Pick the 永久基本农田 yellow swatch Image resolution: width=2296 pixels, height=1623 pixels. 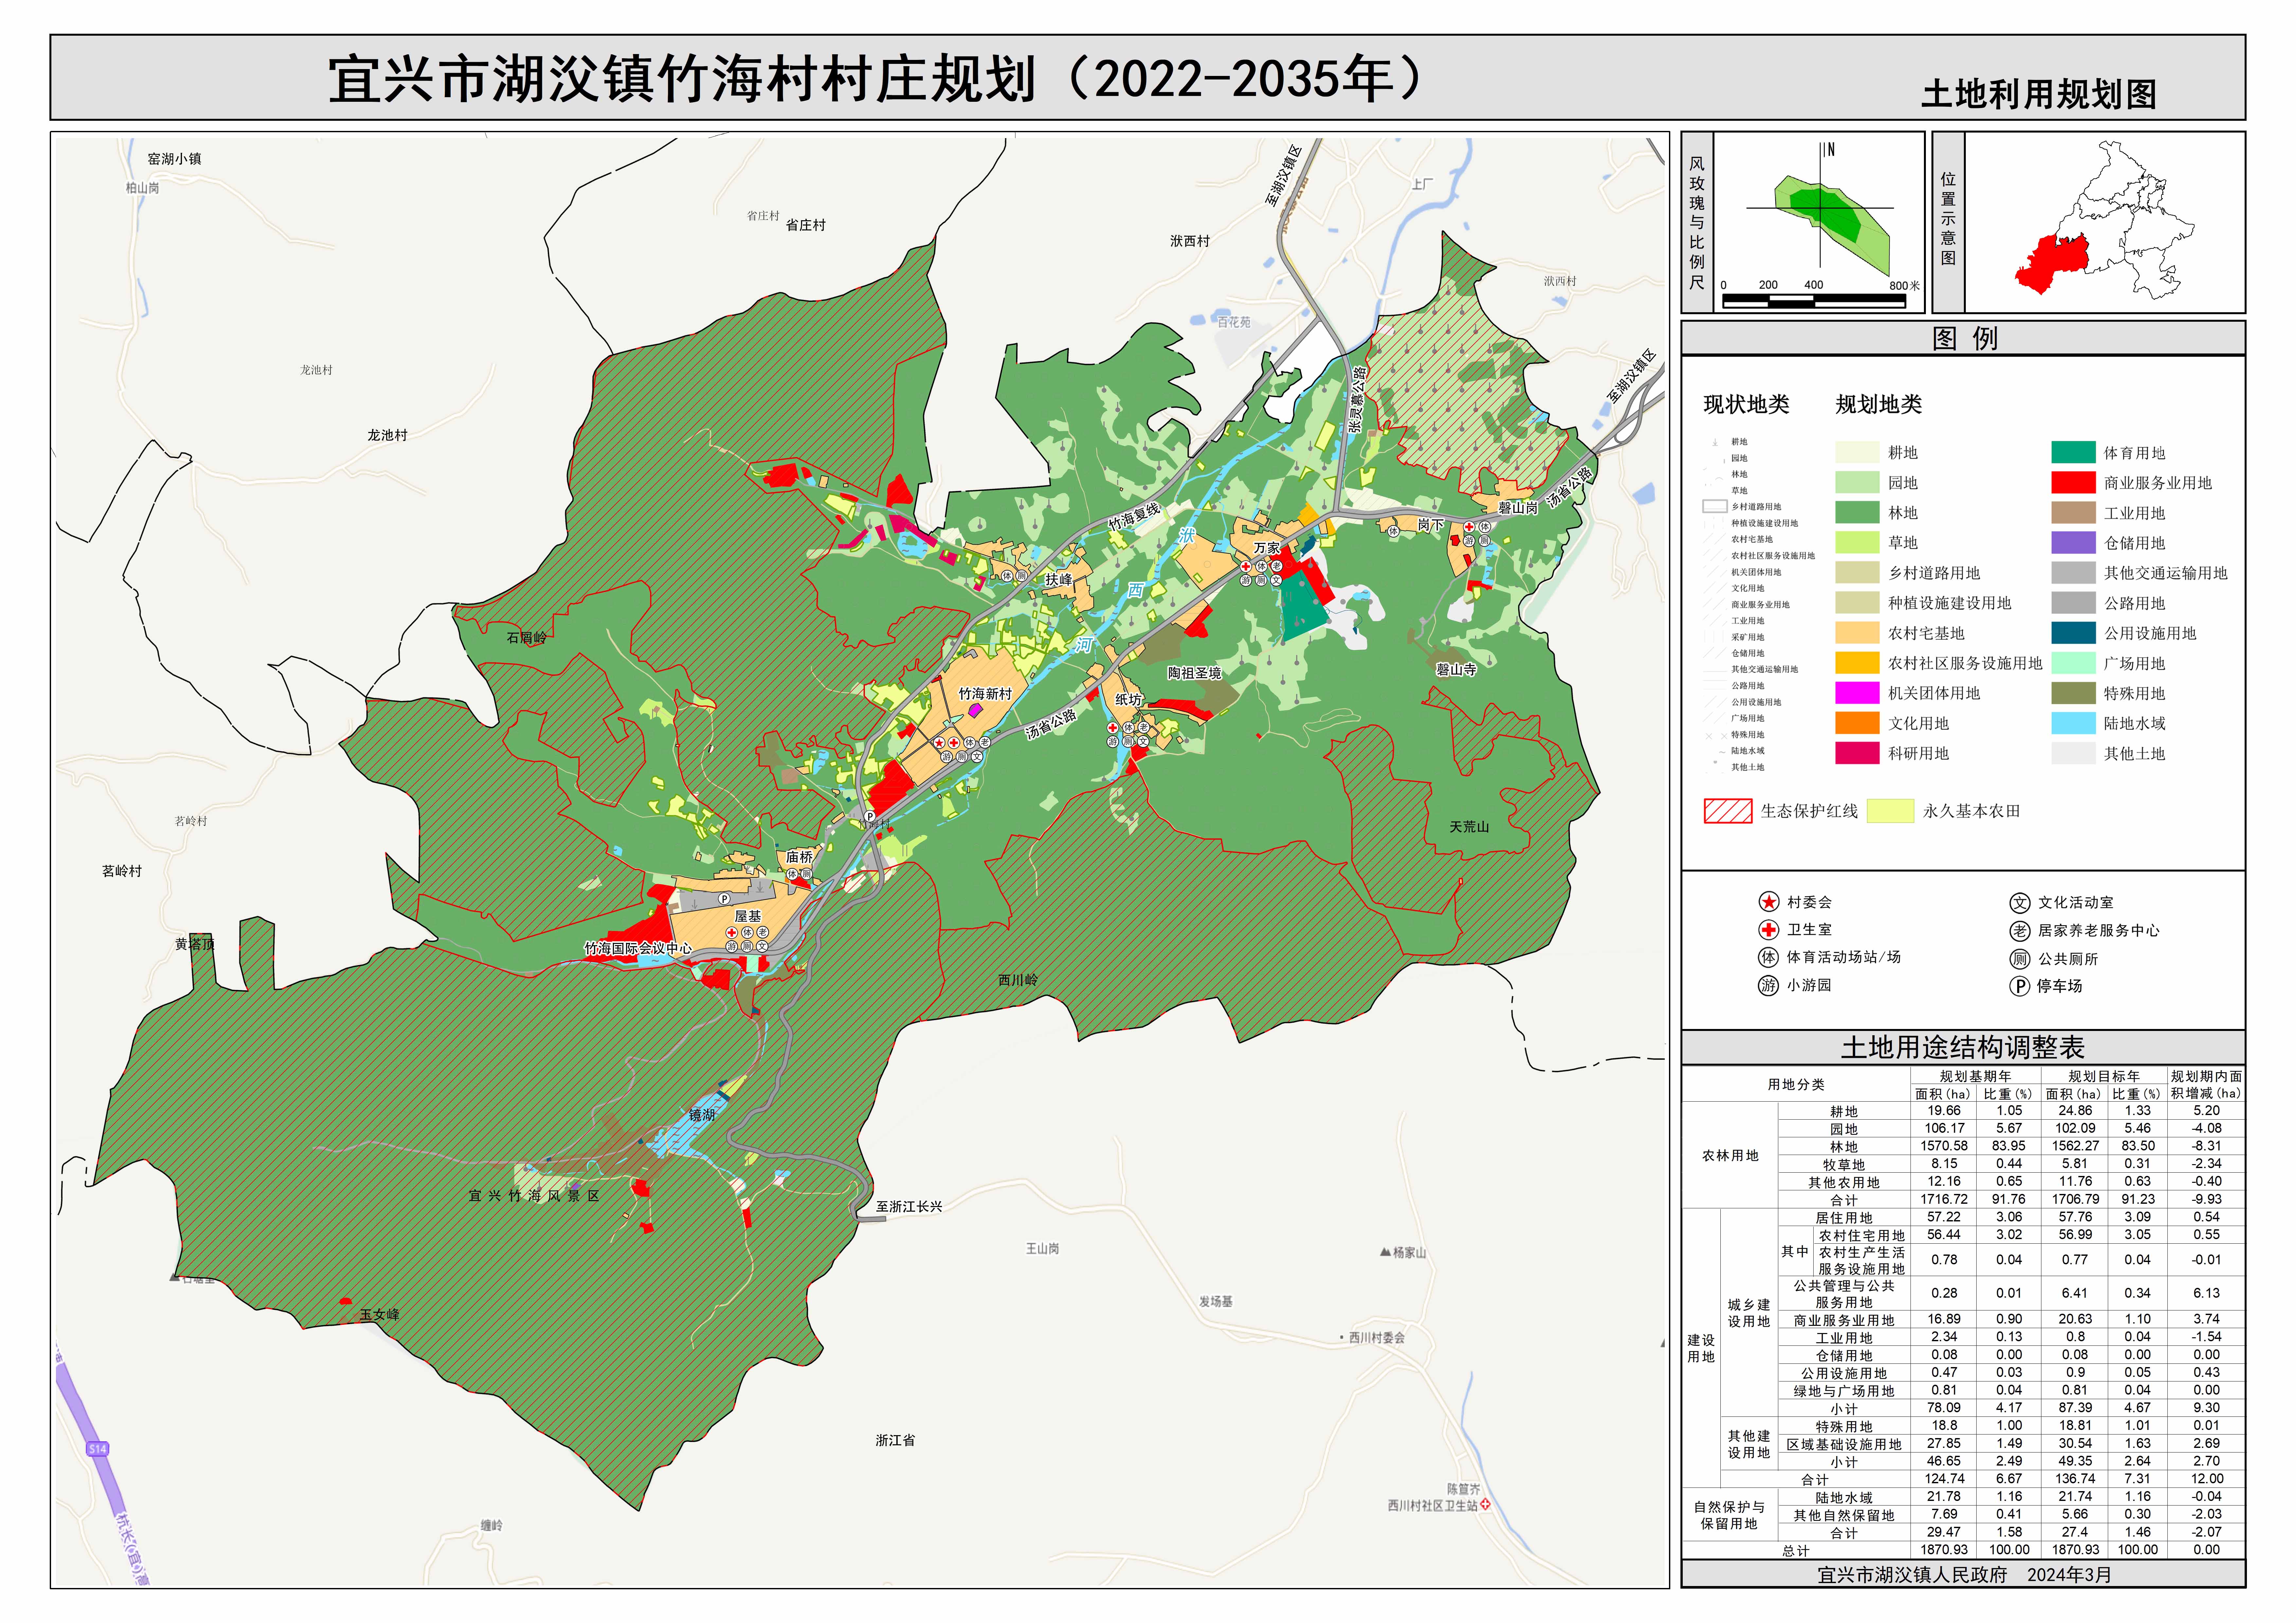1890,811
